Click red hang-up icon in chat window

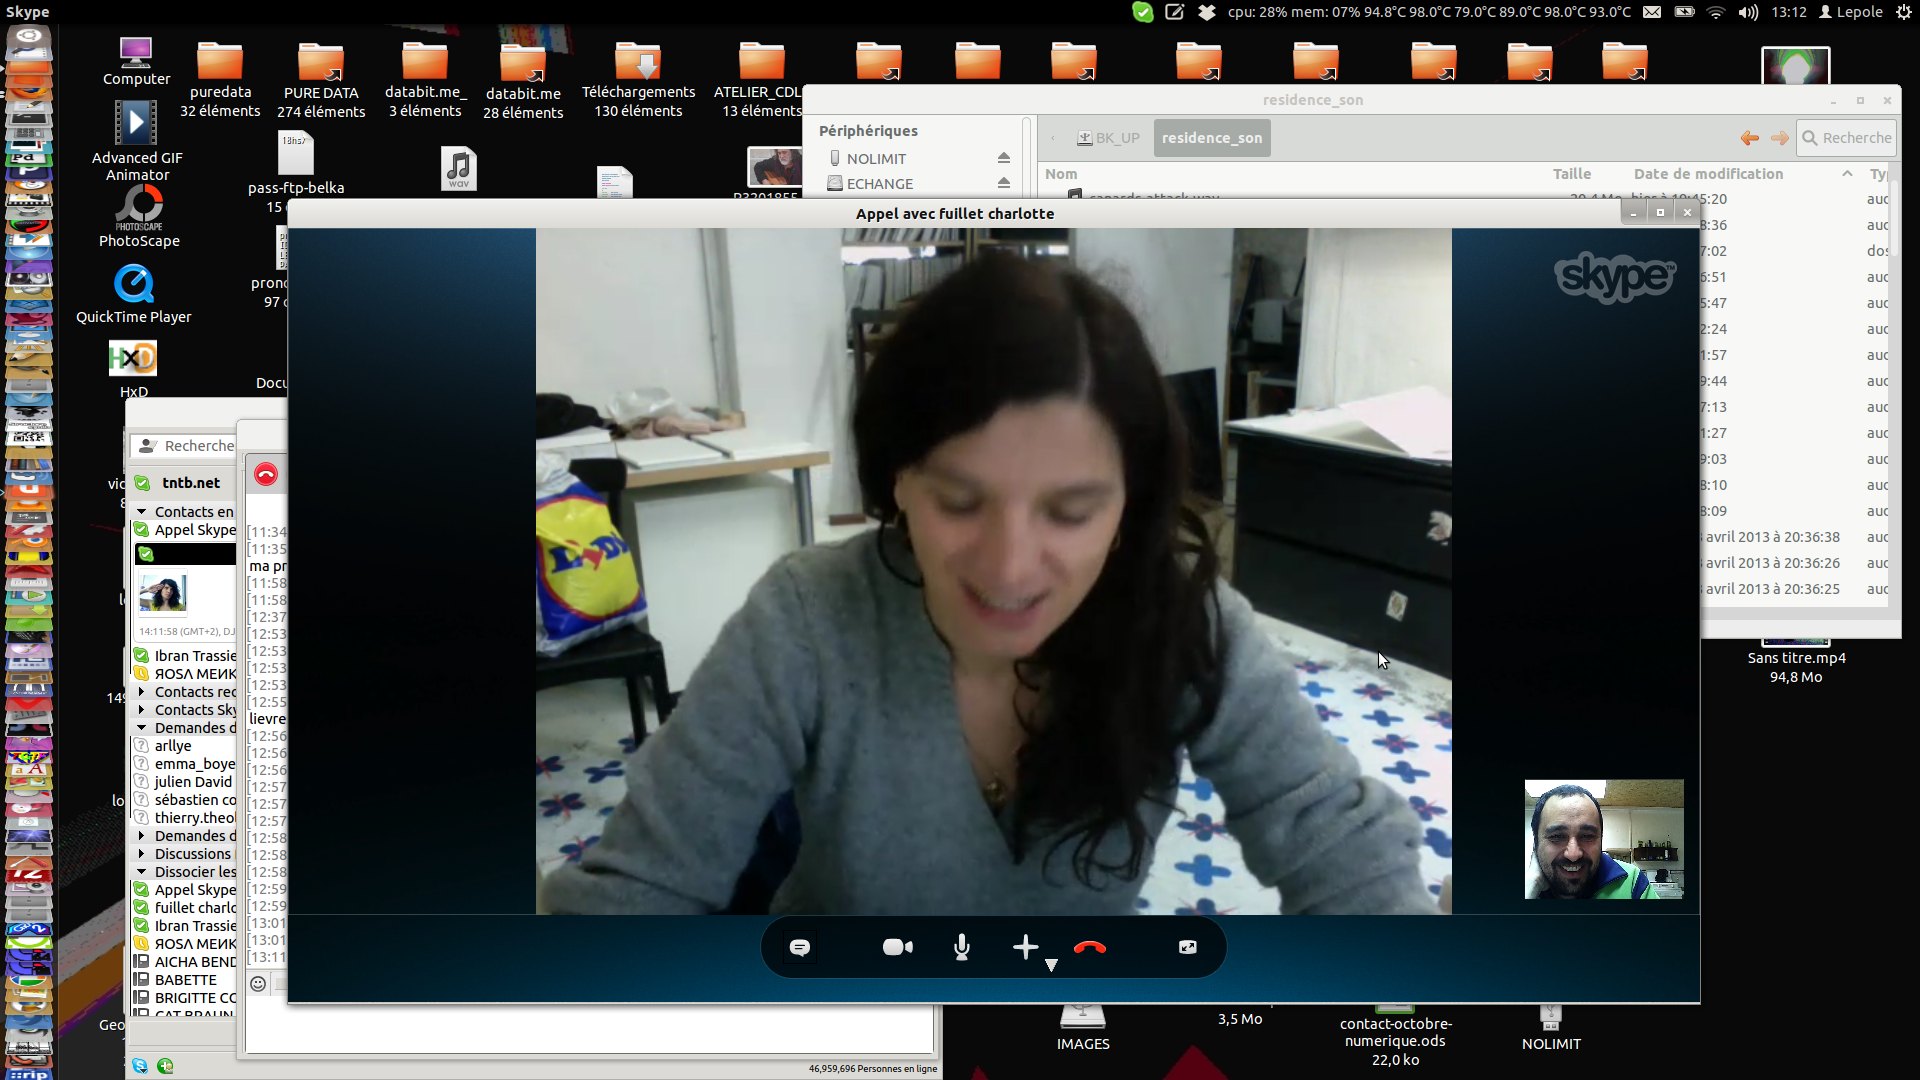265,474
